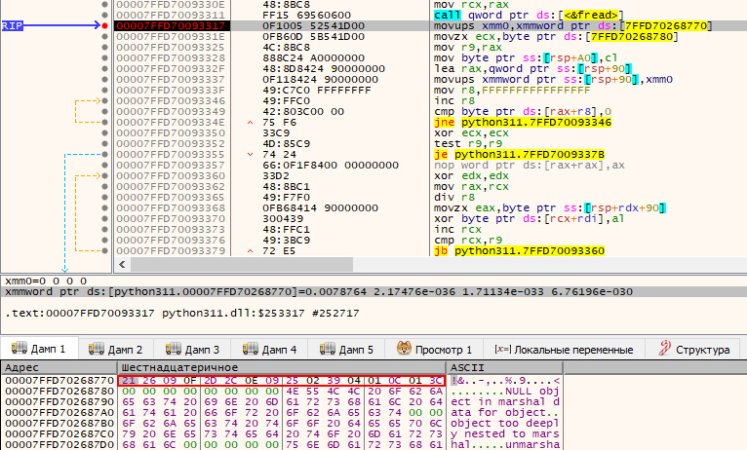Click the Локальные переменные [x=] icon
The height and width of the screenshot is (450, 747).
click(x=502, y=349)
